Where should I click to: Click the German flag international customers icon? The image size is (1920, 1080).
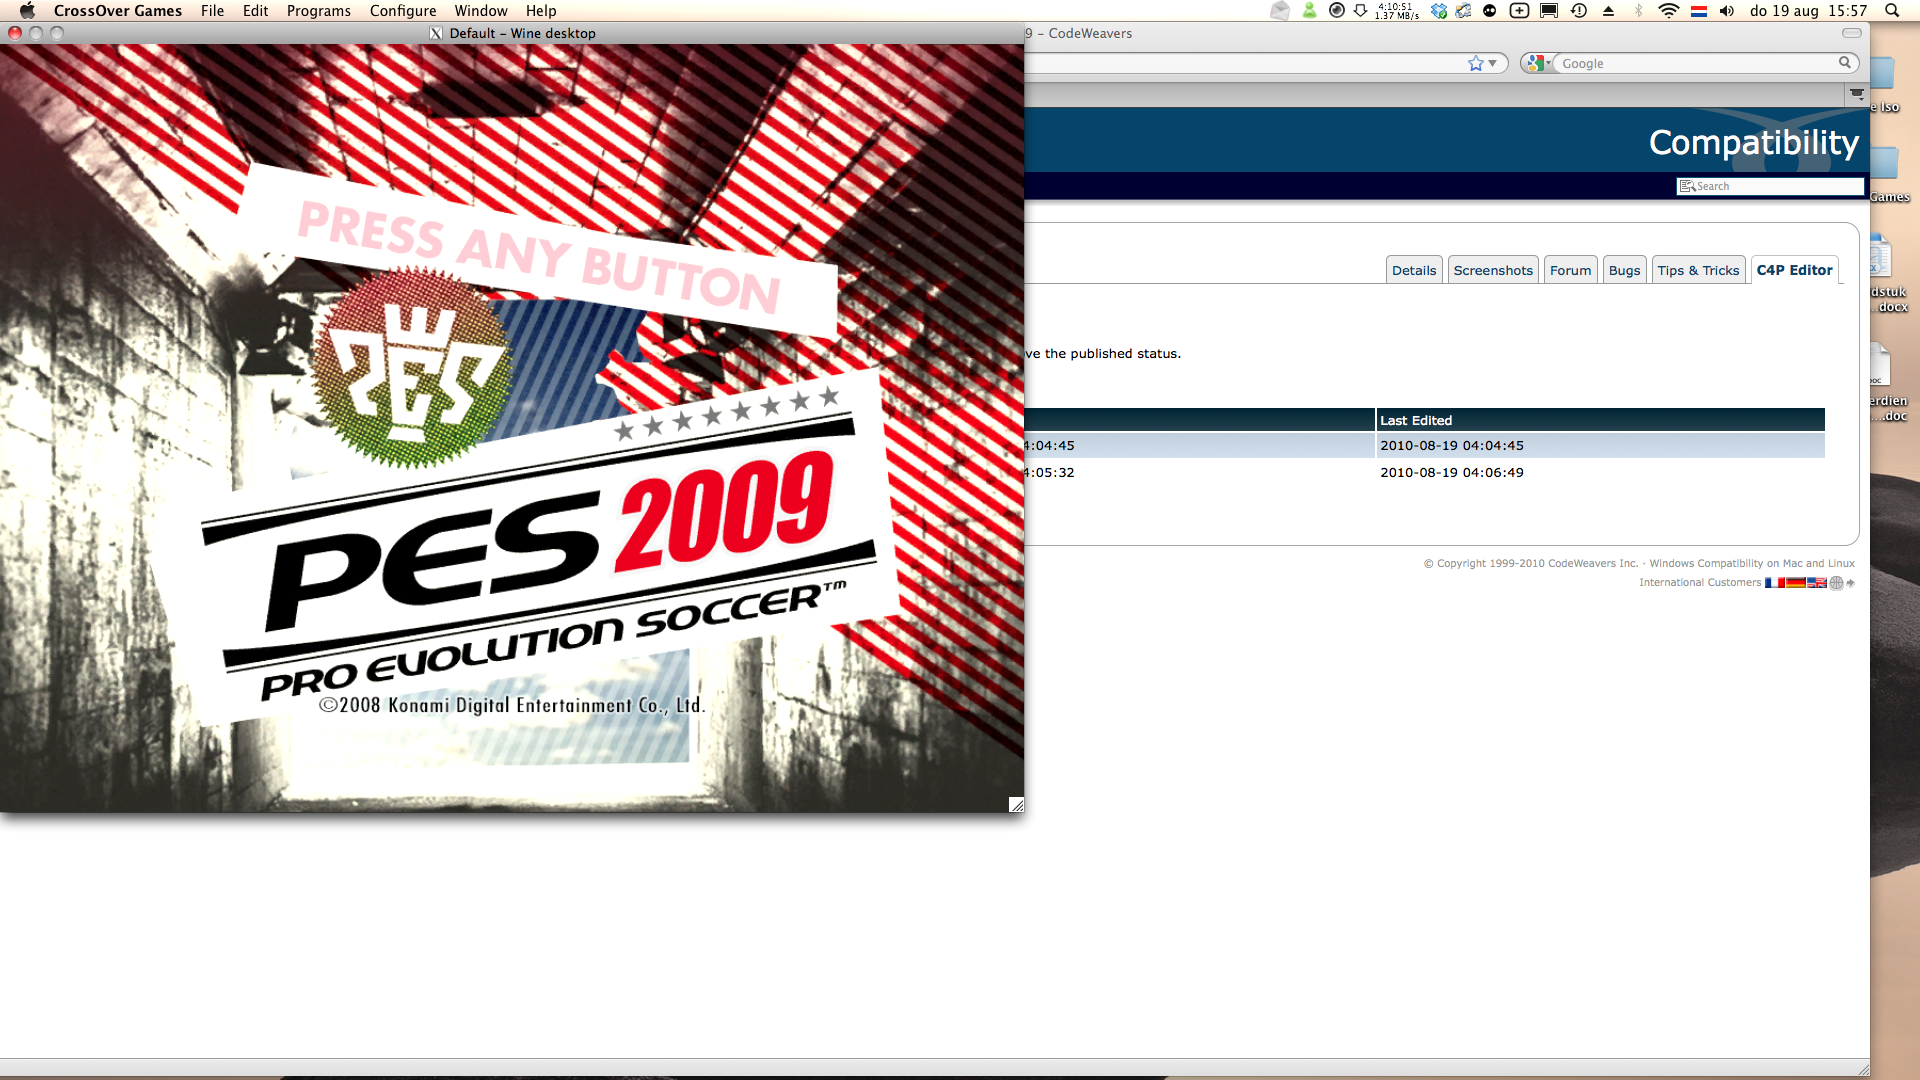tap(1796, 583)
